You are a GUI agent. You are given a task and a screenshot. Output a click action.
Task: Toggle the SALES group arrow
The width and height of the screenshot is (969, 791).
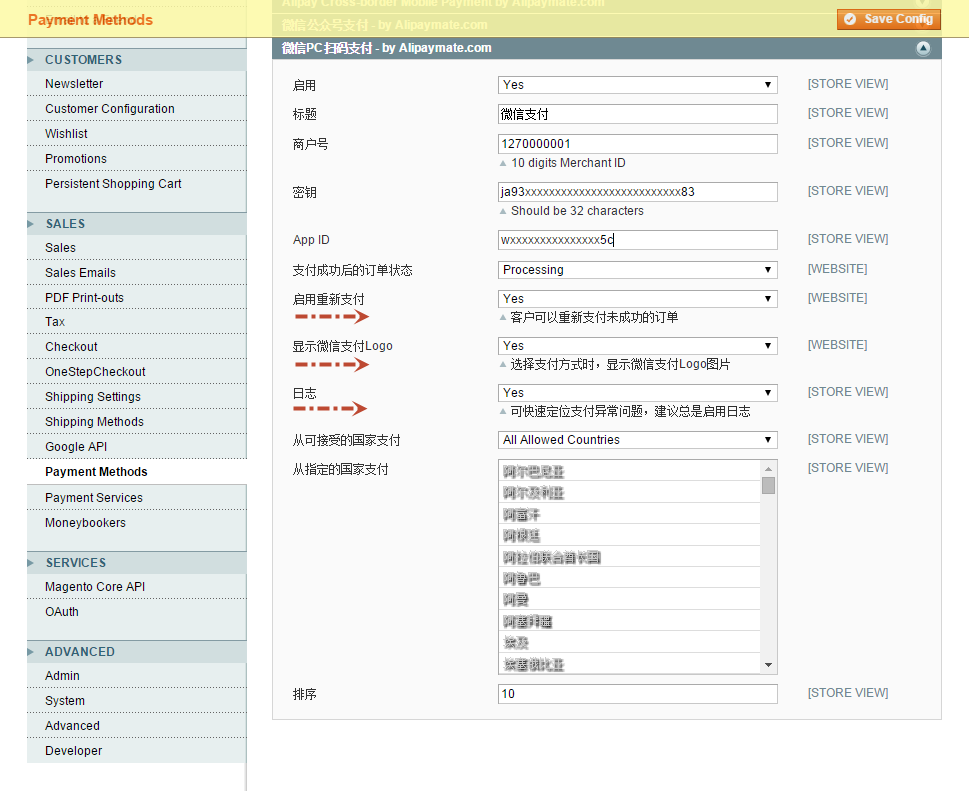point(30,224)
